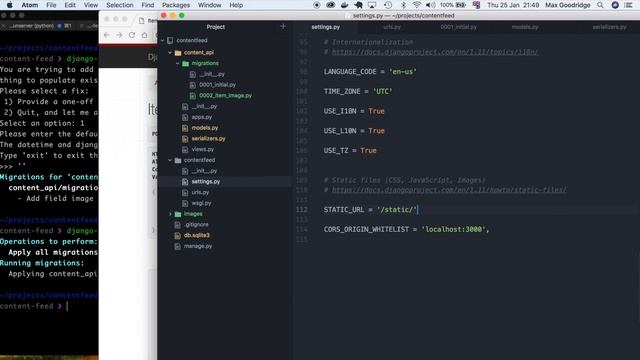Open urls.py in the project tree
The image size is (640, 360).
tap(200, 192)
